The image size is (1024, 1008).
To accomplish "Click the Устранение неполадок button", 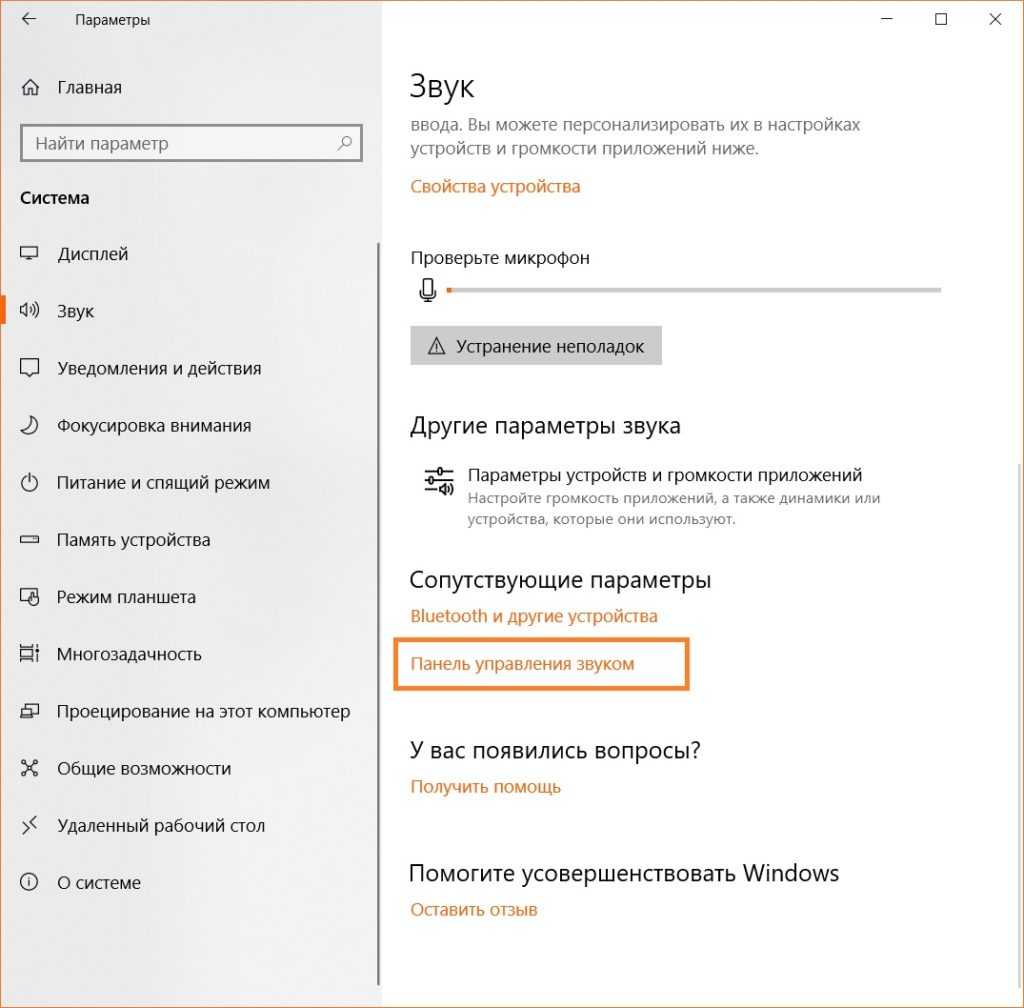I will 536,345.
